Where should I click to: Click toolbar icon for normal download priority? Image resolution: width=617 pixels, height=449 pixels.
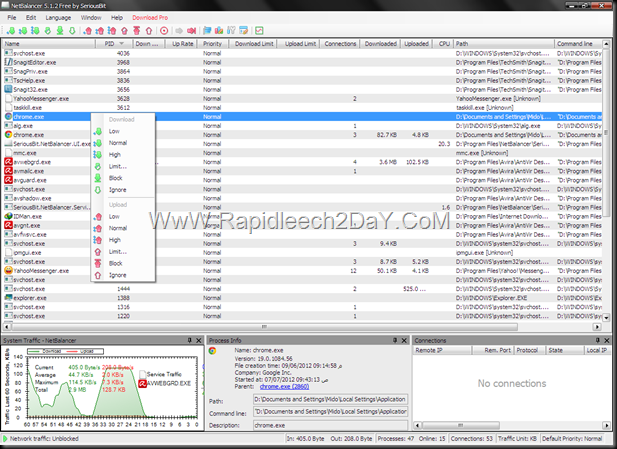tap(23, 30)
